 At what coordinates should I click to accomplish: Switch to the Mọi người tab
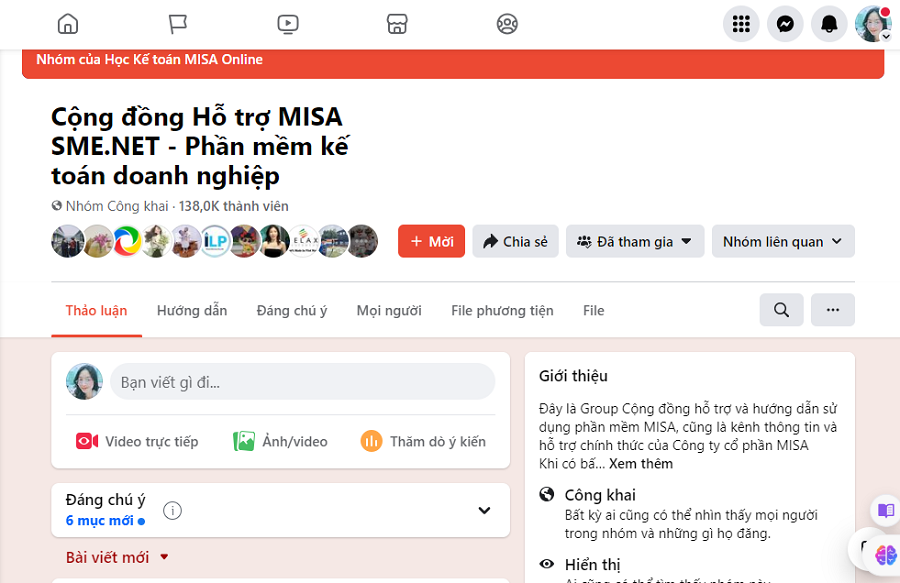coord(389,310)
